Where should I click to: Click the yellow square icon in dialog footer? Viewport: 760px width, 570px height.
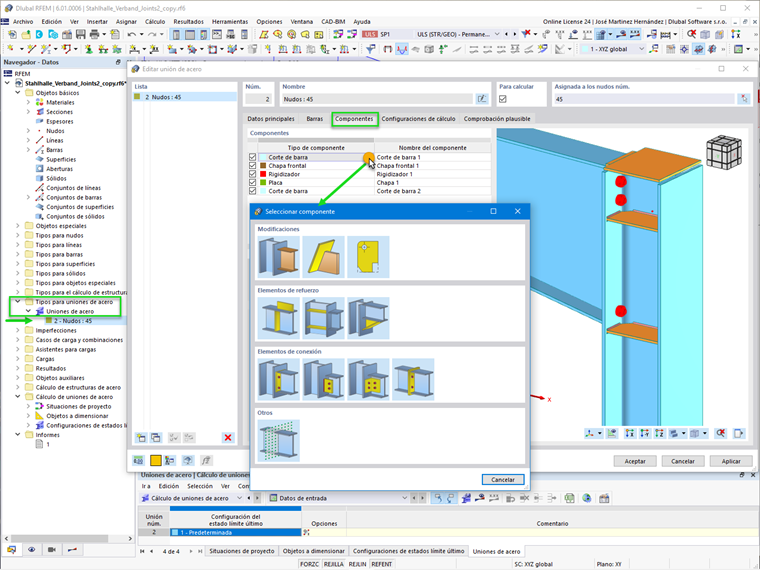(156, 460)
